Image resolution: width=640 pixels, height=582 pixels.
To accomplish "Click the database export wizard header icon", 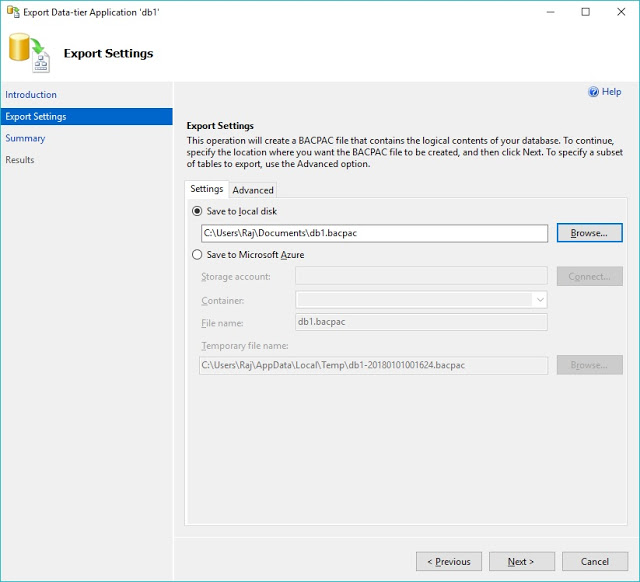I will pyautogui.click(x=28, y=53).
